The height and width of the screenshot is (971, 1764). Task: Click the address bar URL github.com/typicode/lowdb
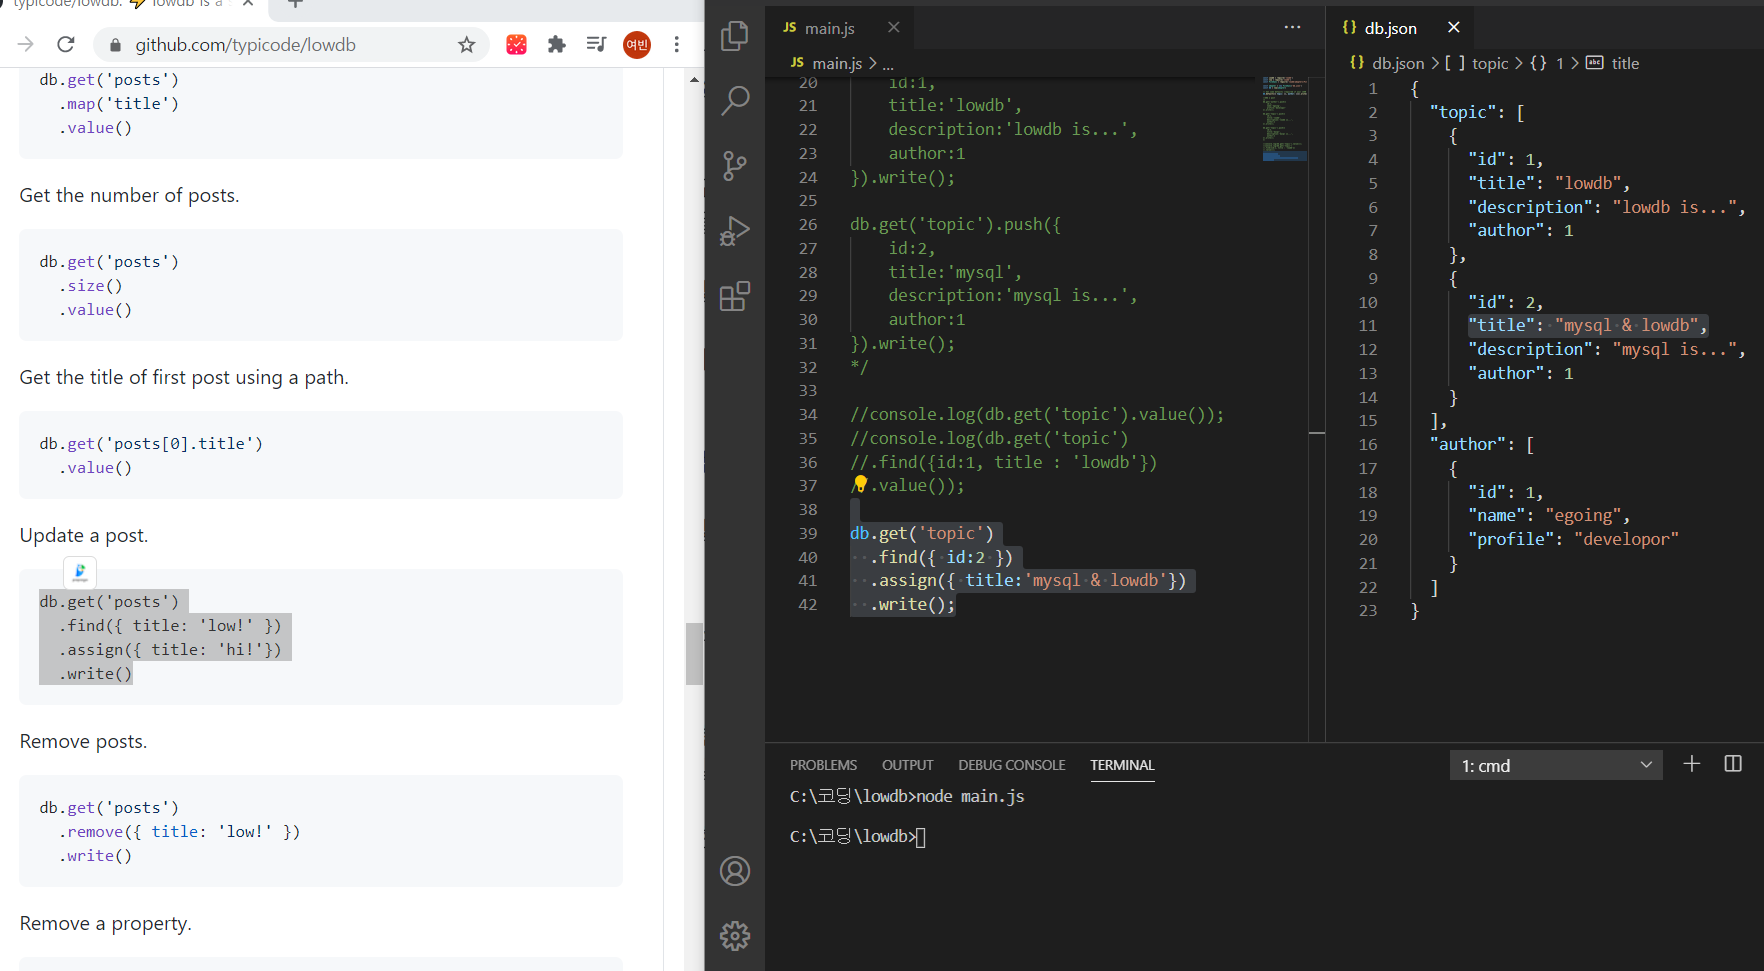pyautogui.click(x=246, y=45)
